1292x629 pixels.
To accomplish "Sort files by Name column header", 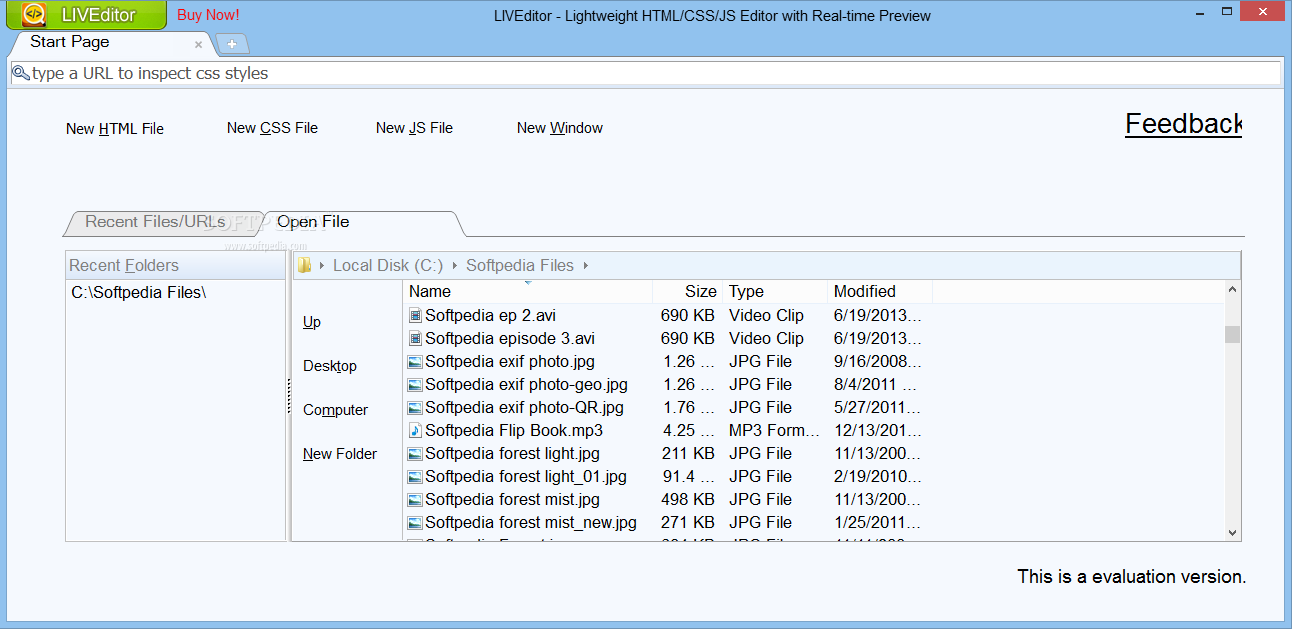I will tap(527, 292).
